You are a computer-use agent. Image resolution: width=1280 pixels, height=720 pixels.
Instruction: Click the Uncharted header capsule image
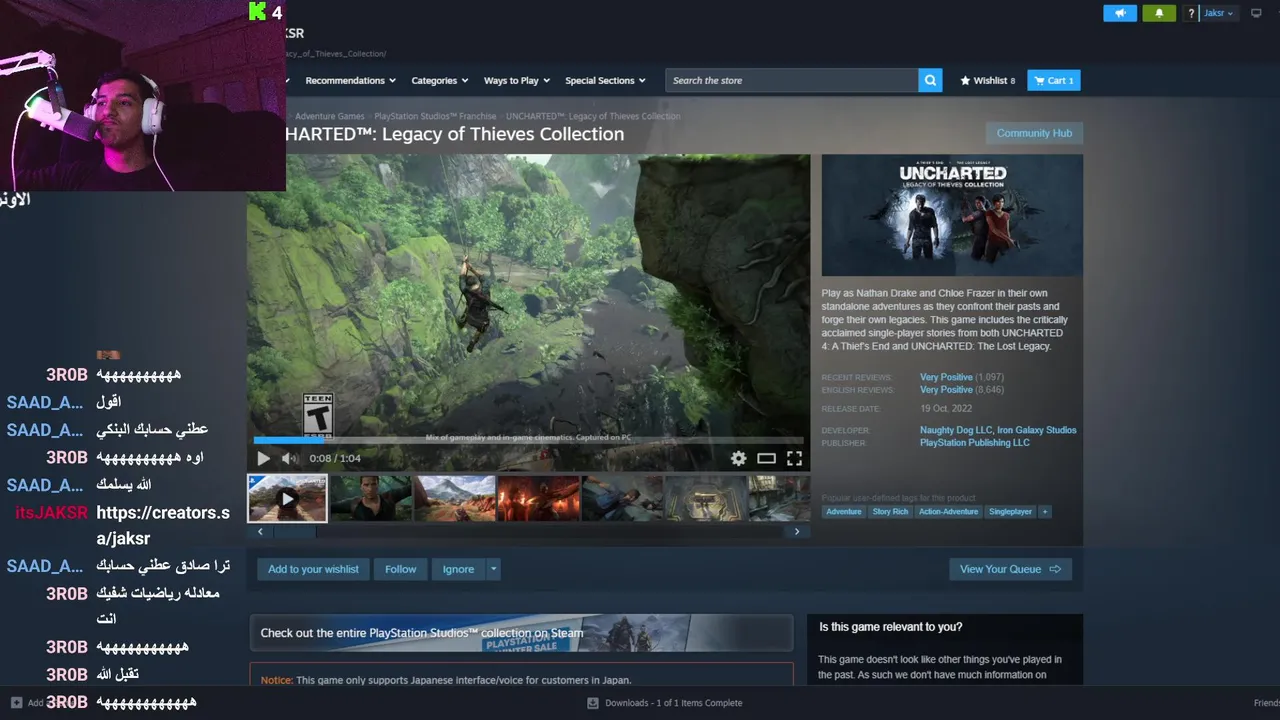(952, 215)
